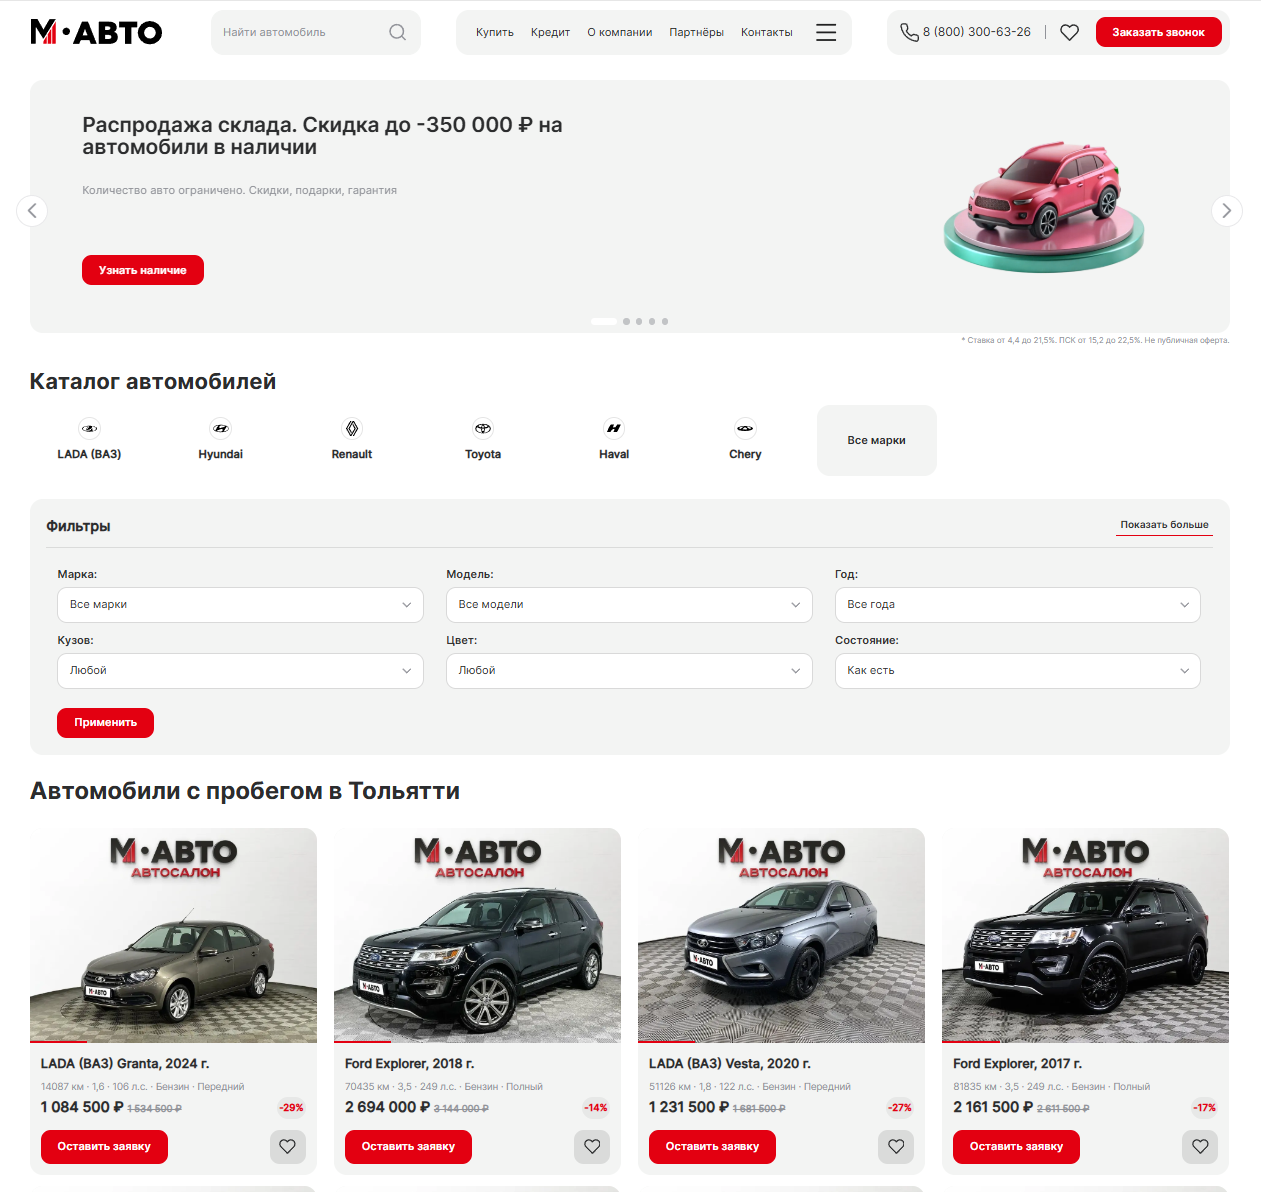The width and height of the screenshot is (1261, 1192).
Task: Click the Узнать наличие button
Action: click(143, 270)
